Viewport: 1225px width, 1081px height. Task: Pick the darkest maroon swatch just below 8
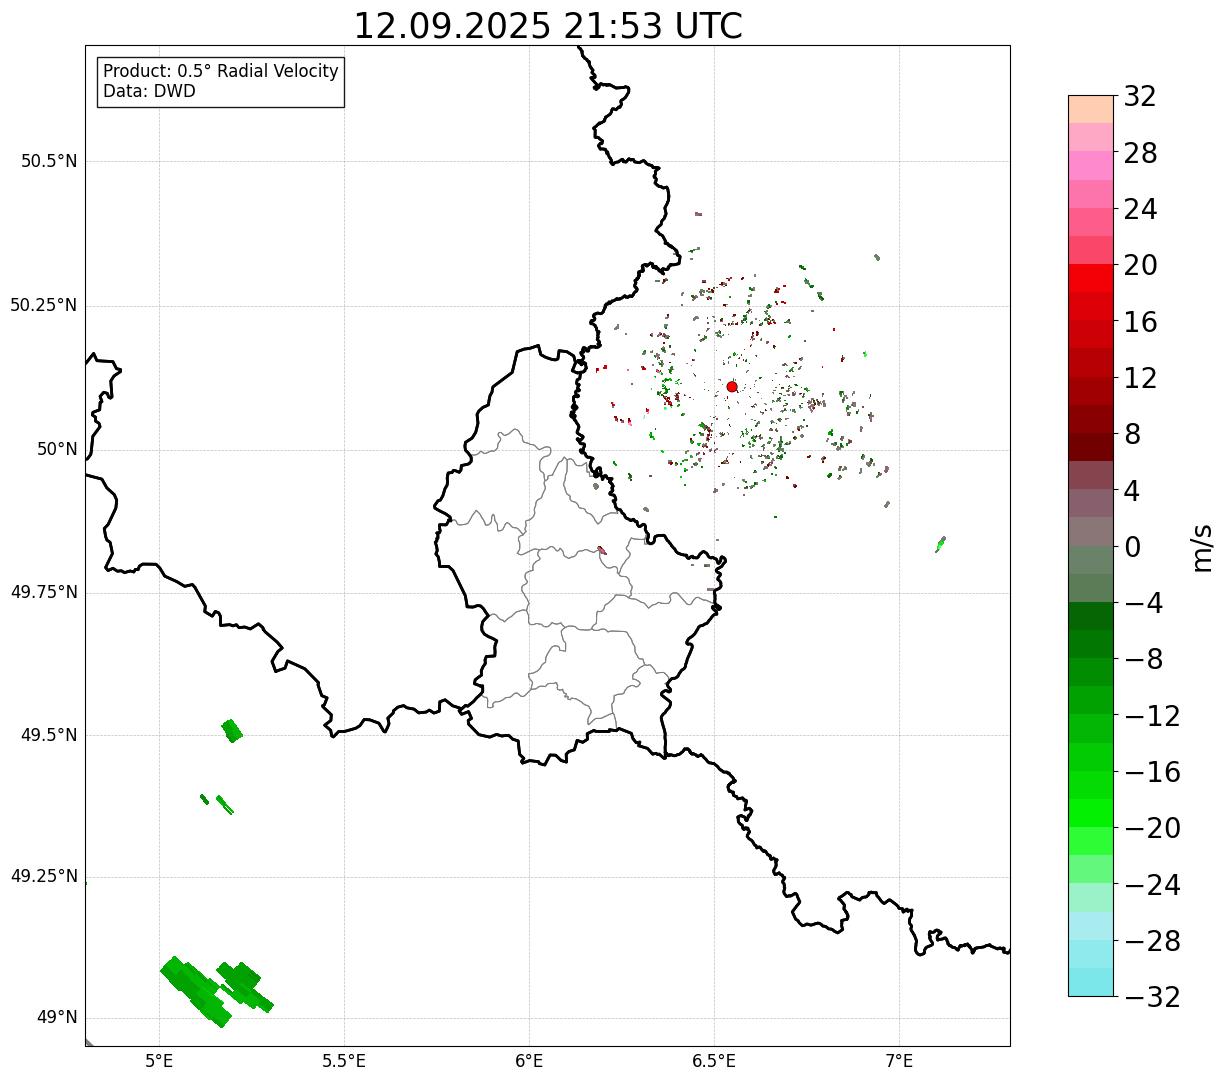click(1091, 447)
